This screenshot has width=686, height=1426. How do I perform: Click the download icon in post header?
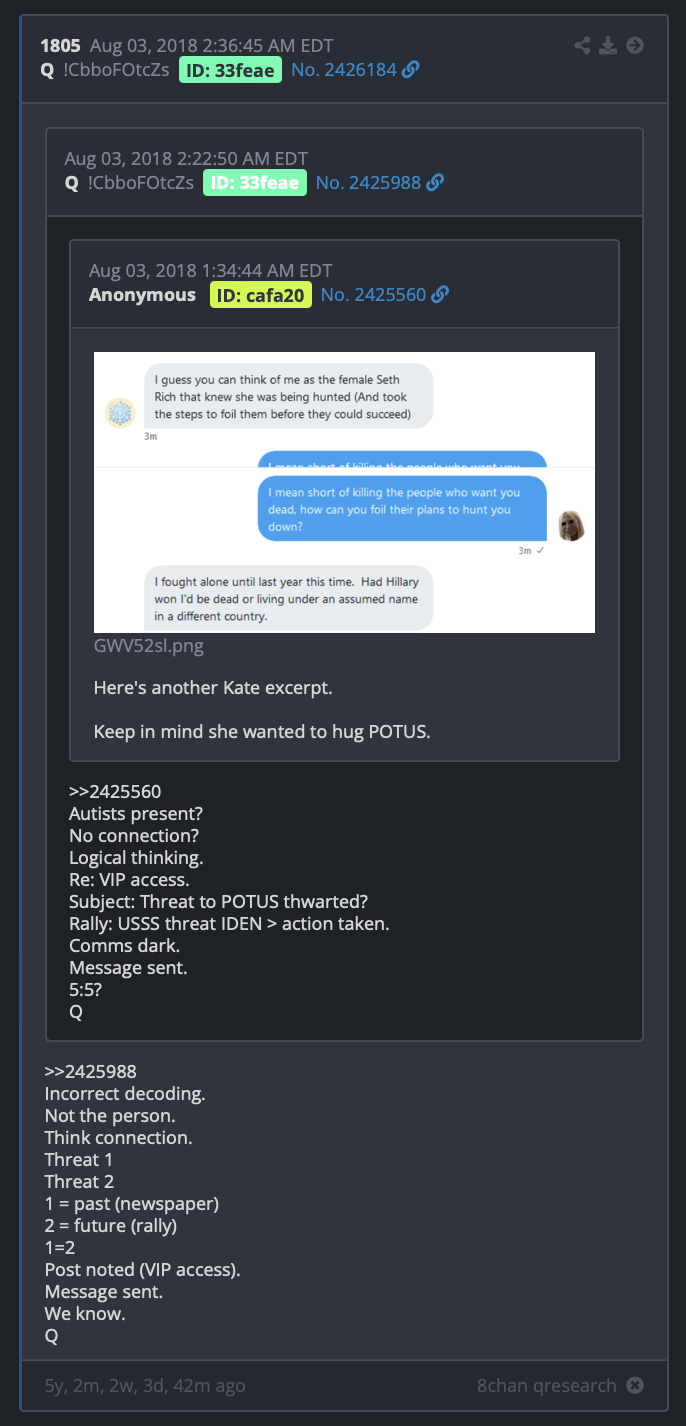(608, 45)
